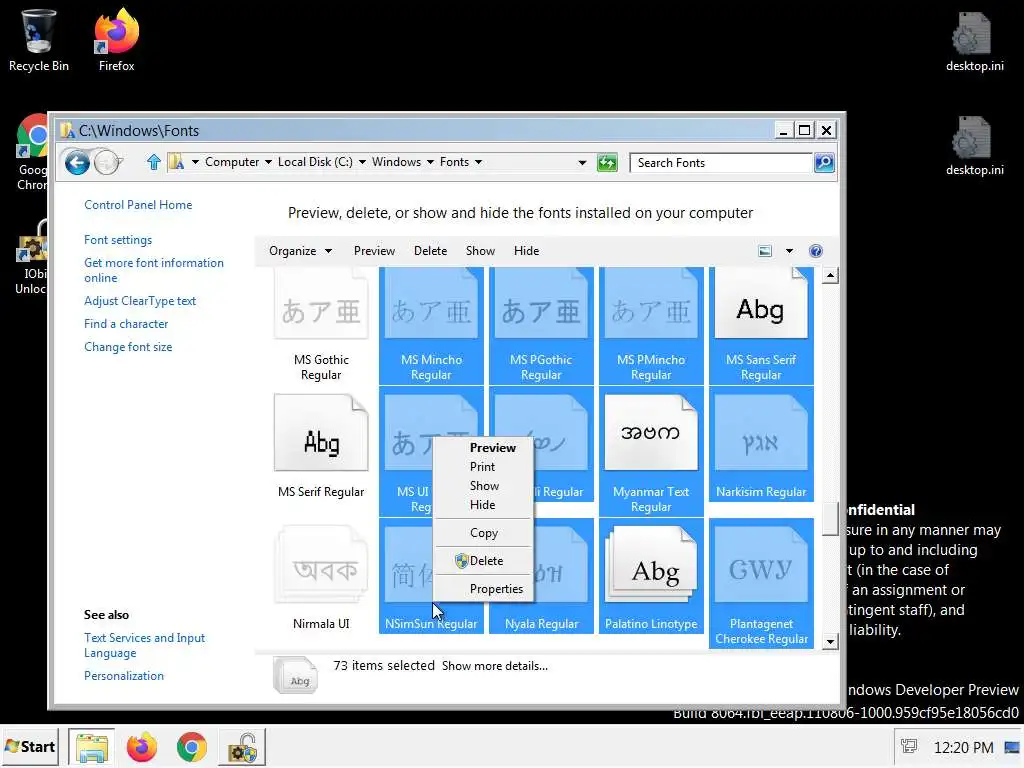
Task: Open Personalization link
Action: point(123,675)
